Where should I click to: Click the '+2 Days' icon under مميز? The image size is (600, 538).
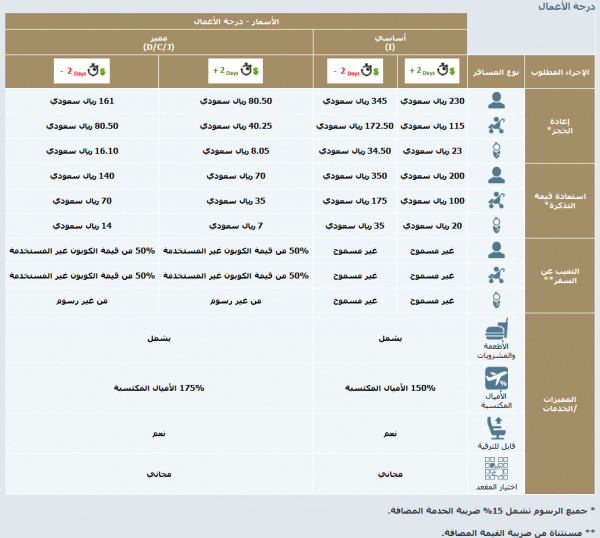tap(236, 70)
